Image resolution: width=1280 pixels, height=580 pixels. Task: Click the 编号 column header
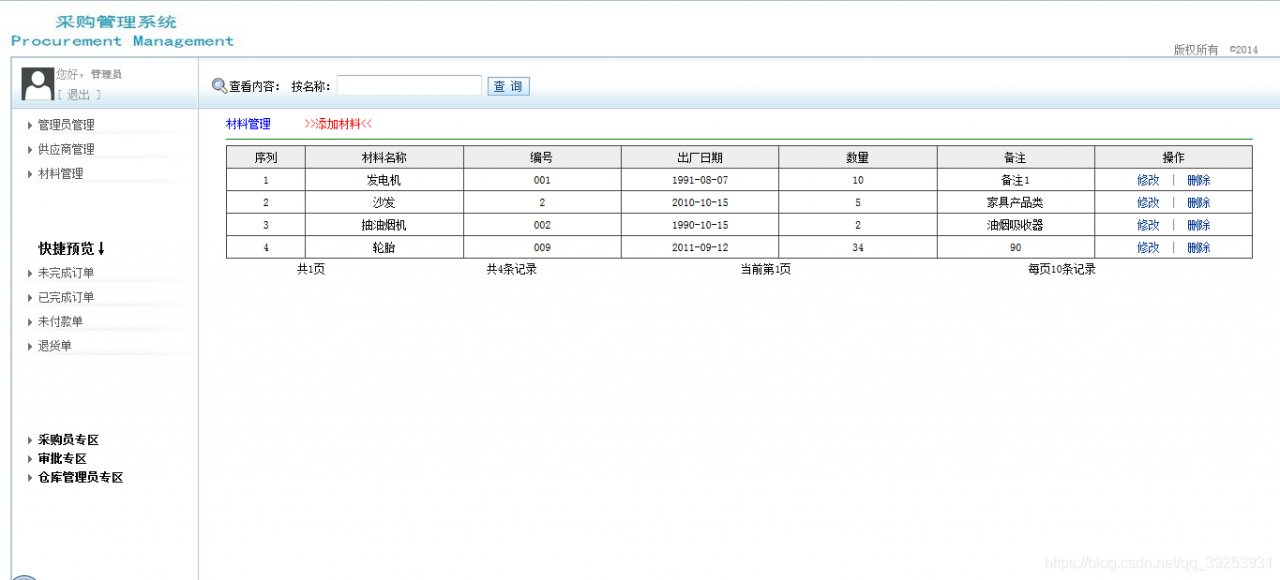click(x=542, y=157)
